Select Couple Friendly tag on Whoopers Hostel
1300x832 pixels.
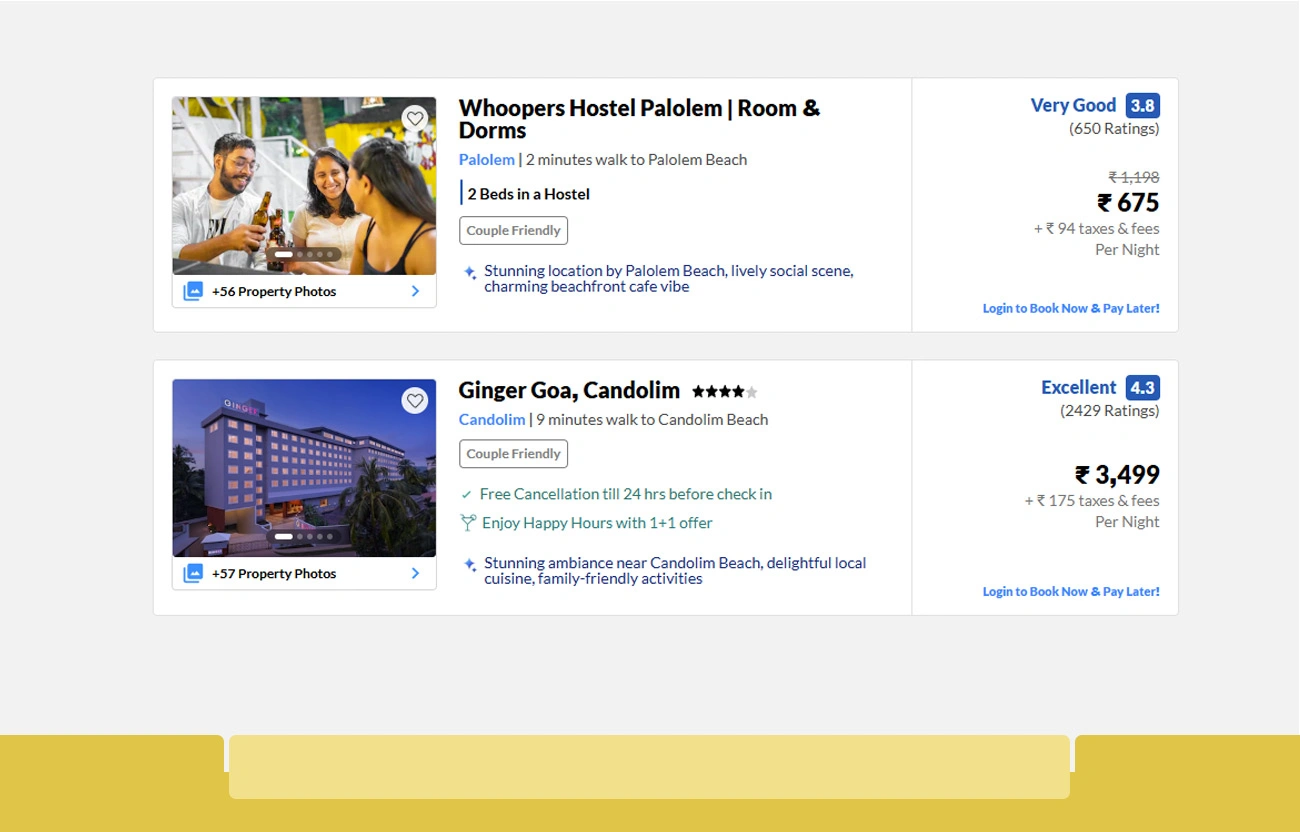click(513, 231)
